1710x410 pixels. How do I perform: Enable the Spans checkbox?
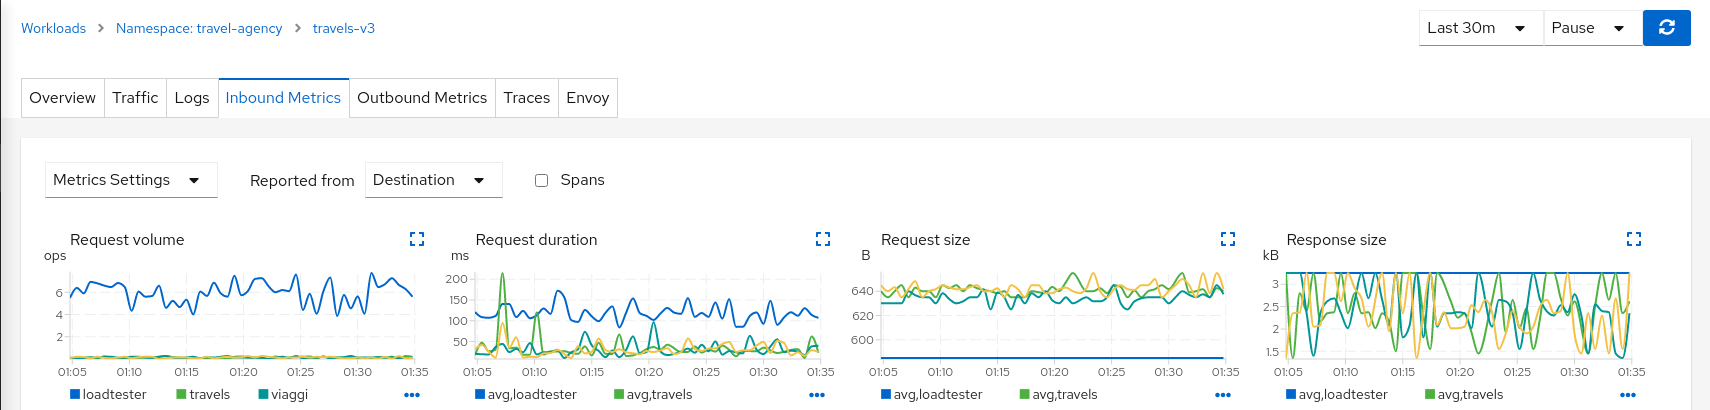(x=542, y=181)
